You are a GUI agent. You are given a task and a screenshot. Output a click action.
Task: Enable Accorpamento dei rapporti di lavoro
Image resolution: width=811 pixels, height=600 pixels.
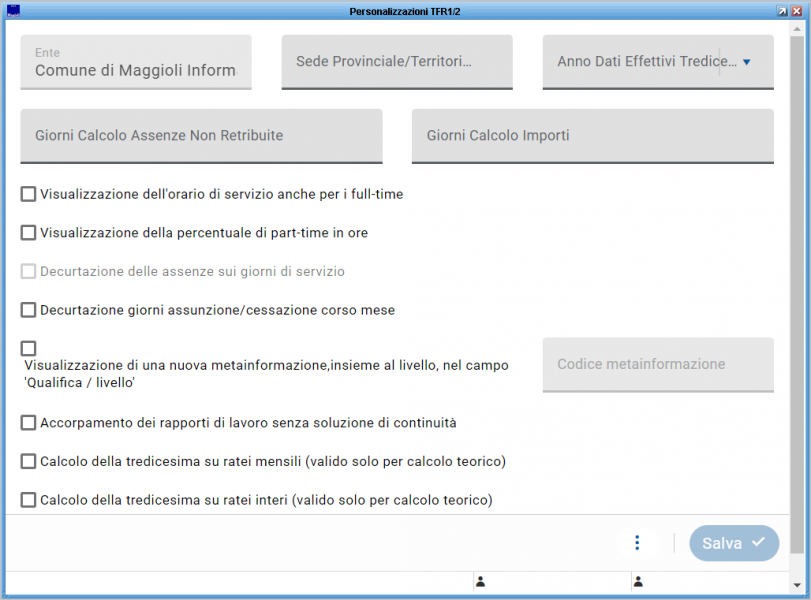28,423
